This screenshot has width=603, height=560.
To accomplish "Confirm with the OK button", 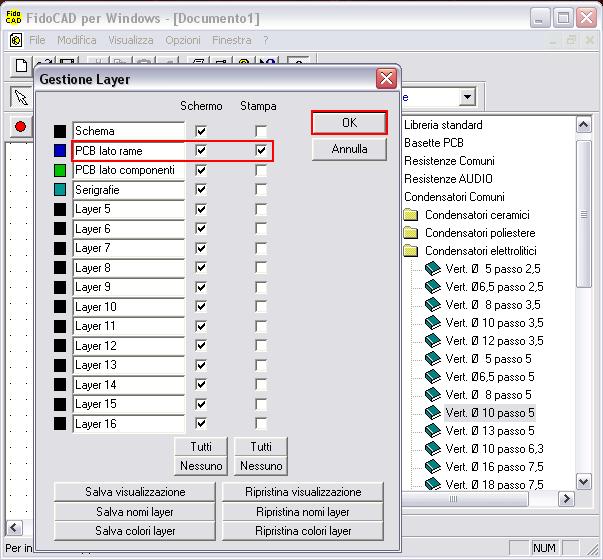I will [349, 123].
